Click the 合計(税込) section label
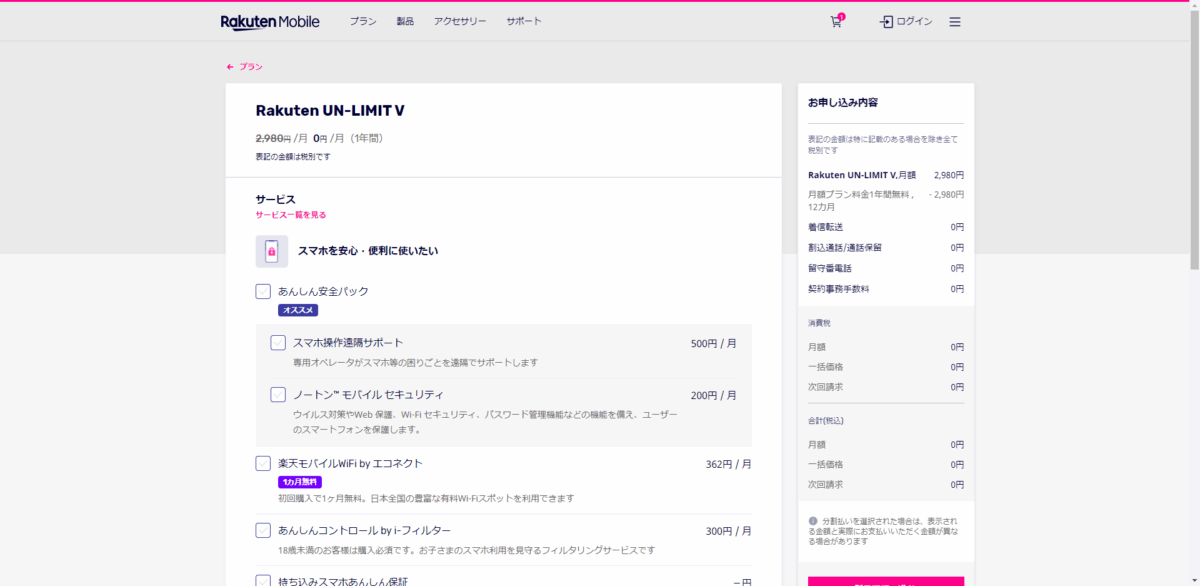1200x586 pixels. click(x=826, y=420)
